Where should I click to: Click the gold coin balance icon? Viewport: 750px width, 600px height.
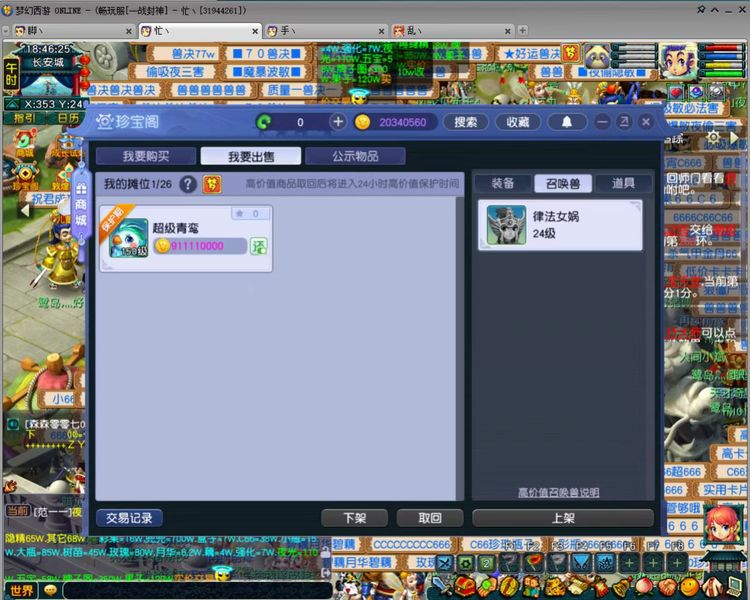tap(362, 122)
